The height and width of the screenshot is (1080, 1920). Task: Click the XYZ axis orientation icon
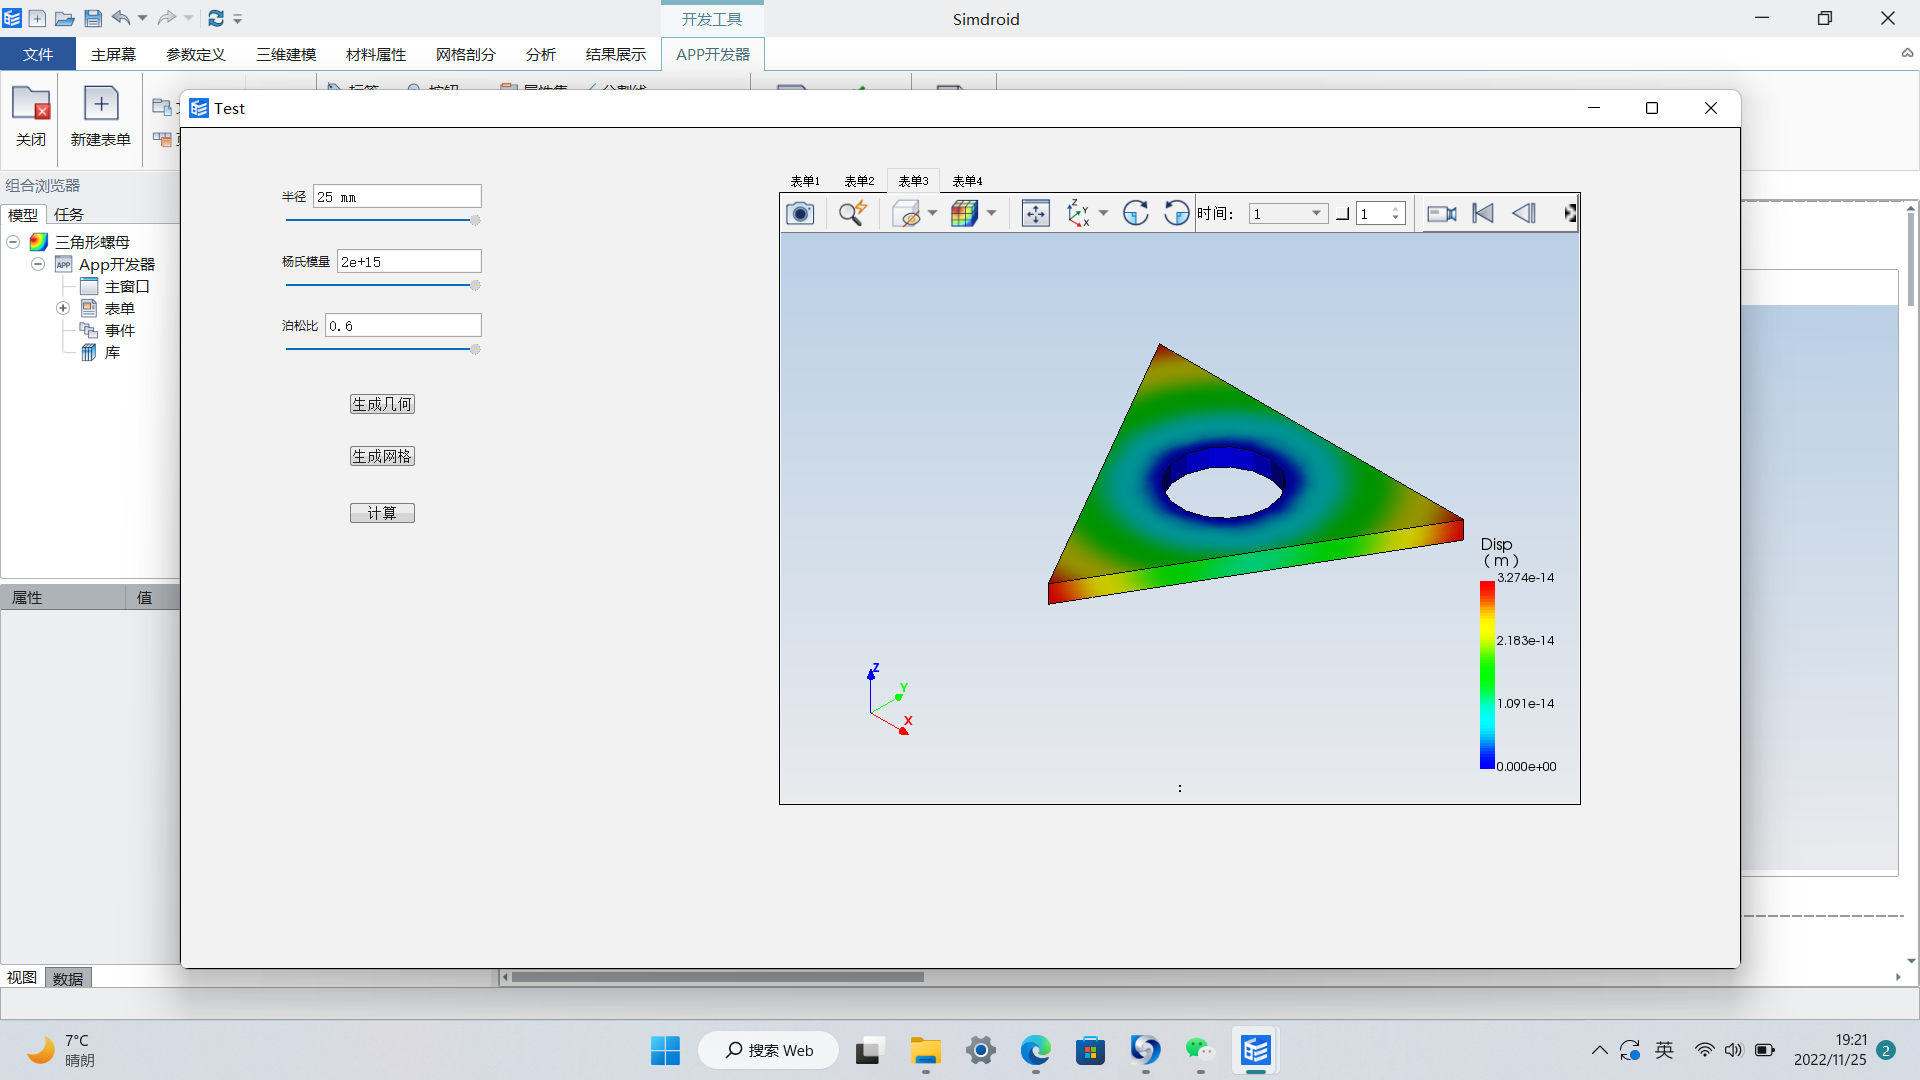[1078, 213]
